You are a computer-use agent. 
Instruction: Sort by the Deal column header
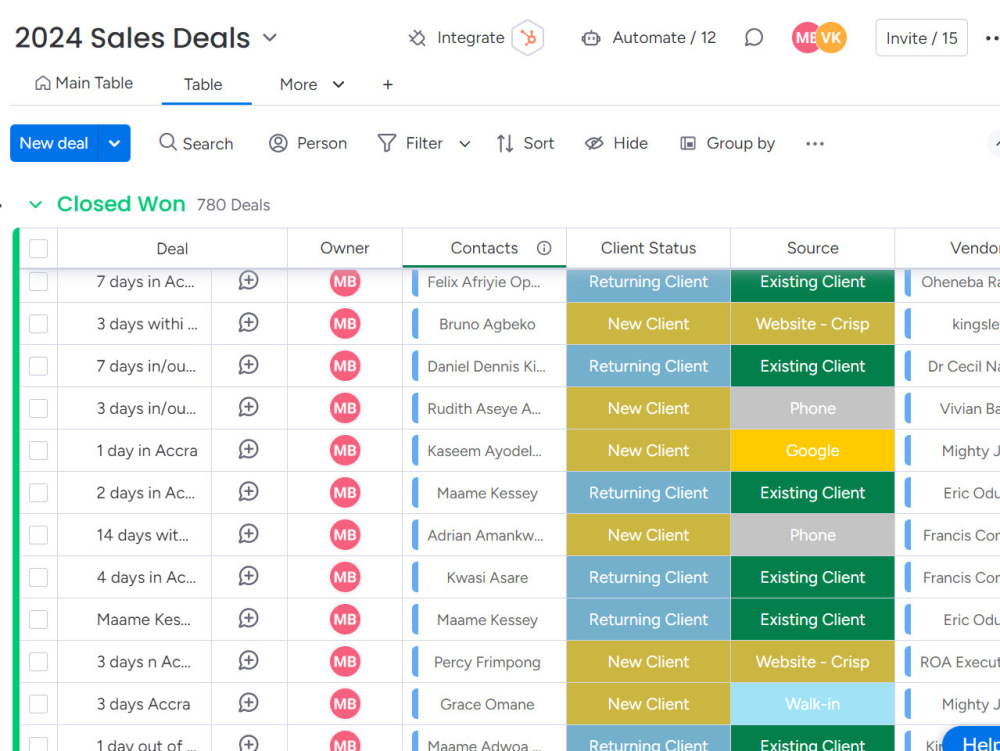coord(172,249)
